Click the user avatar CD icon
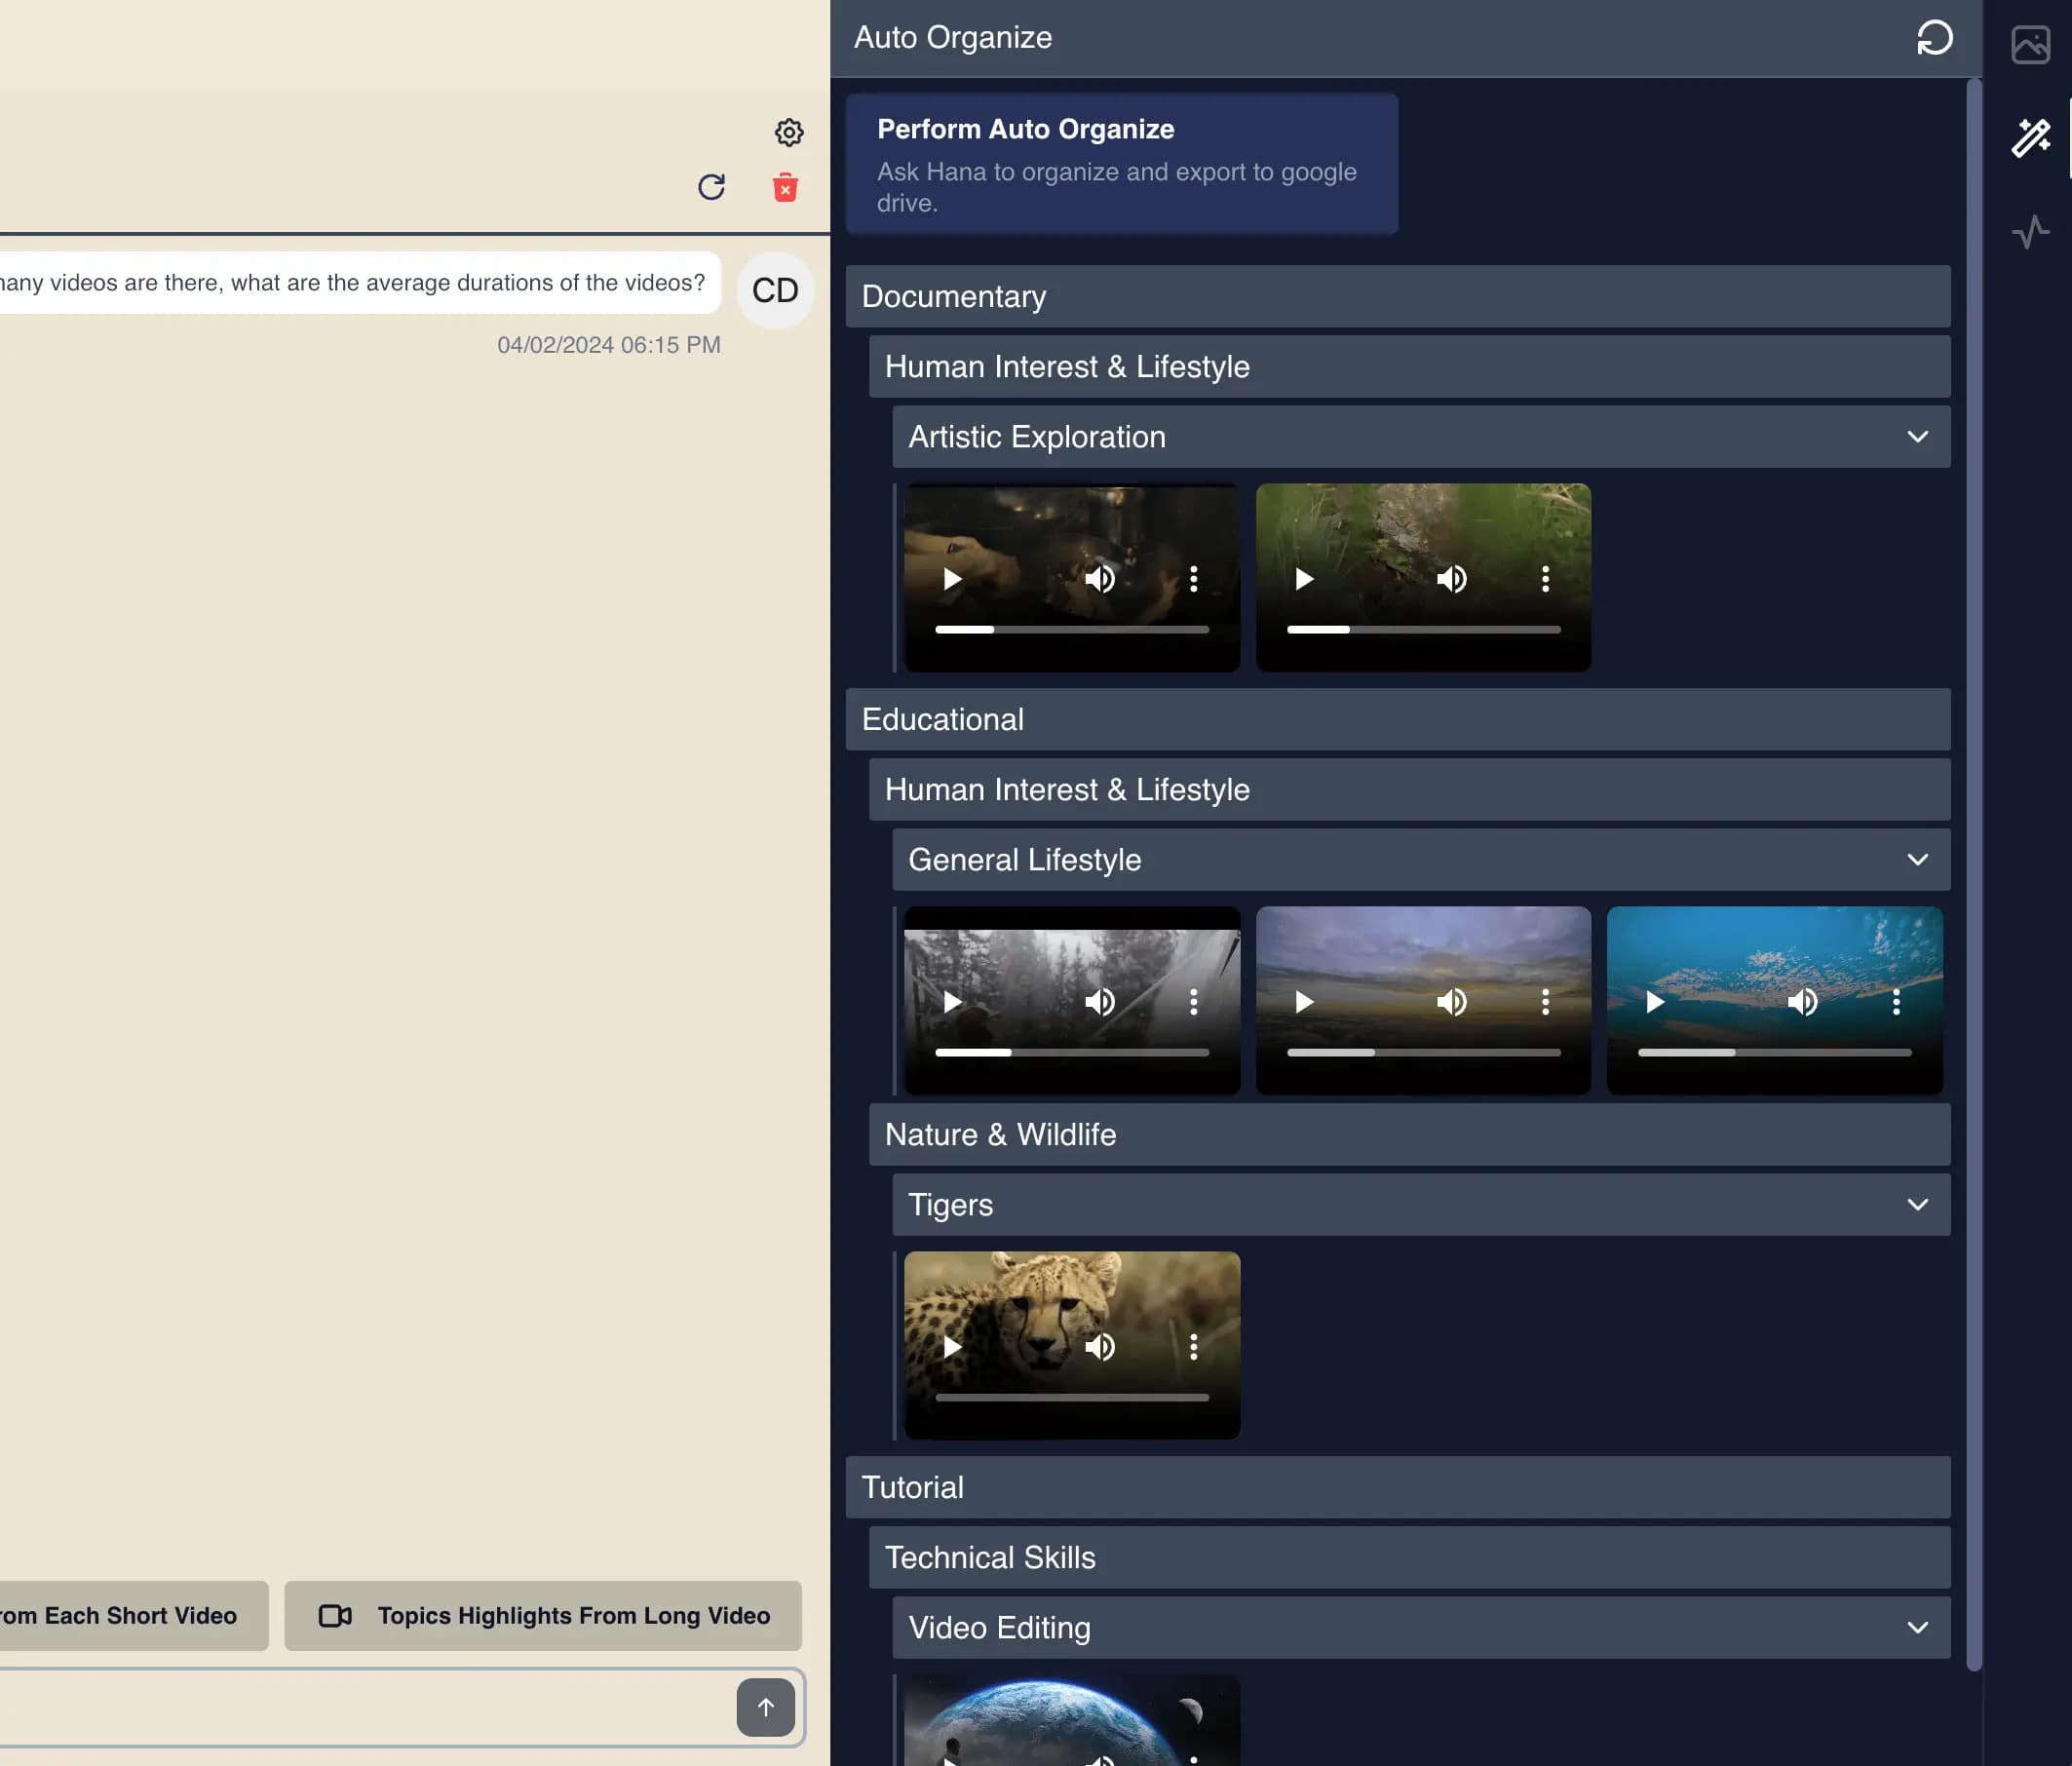Image resolution: width=2072 pixels, height=1766 pixels. 774,288
